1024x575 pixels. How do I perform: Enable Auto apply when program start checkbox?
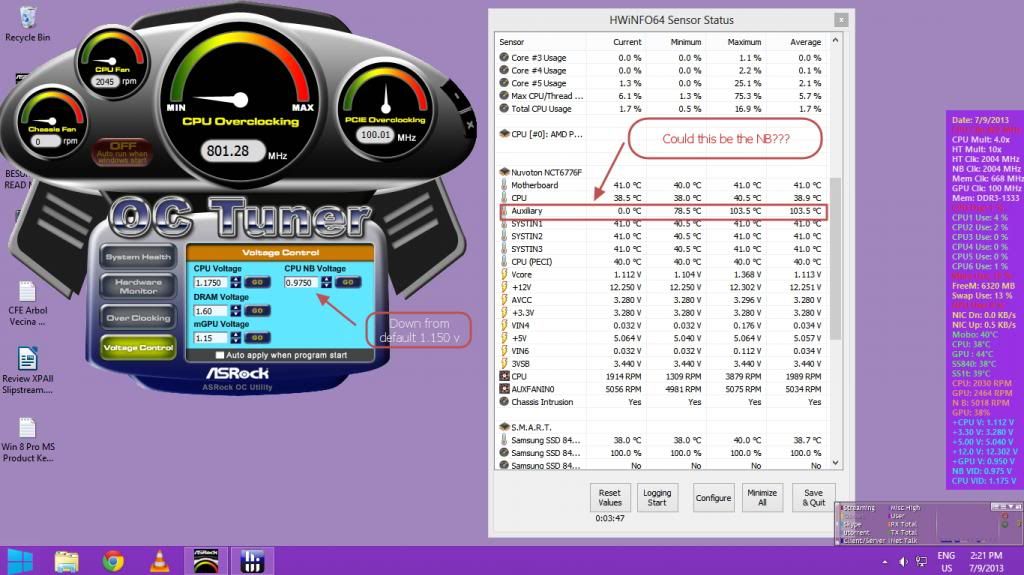(x=221, y=355)
